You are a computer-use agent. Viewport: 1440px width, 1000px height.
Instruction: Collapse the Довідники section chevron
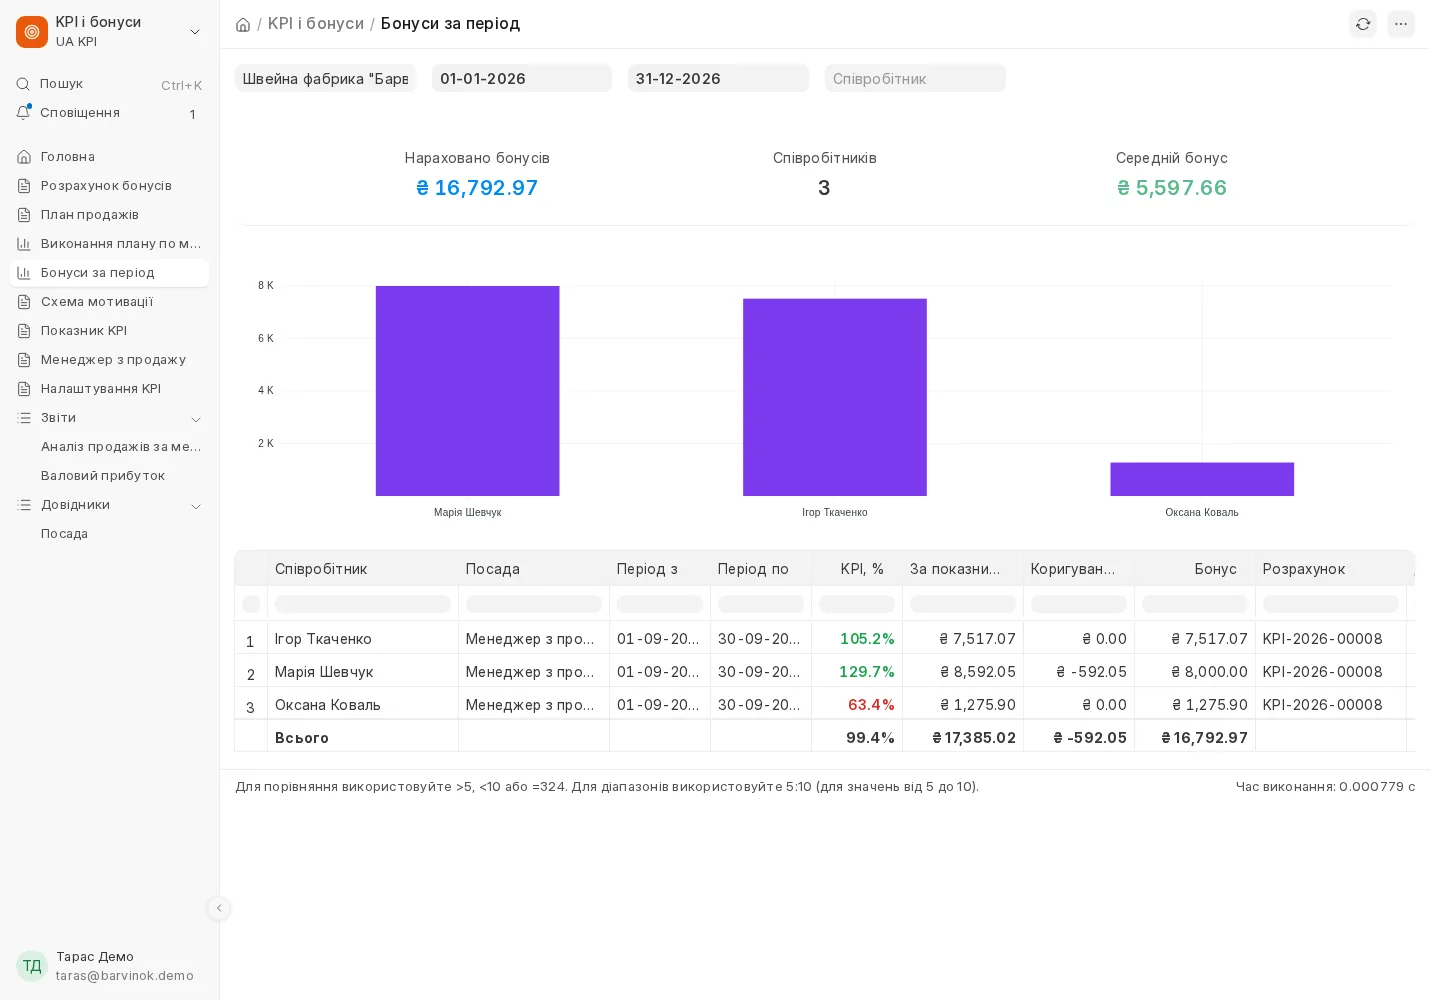pos(196,506)
